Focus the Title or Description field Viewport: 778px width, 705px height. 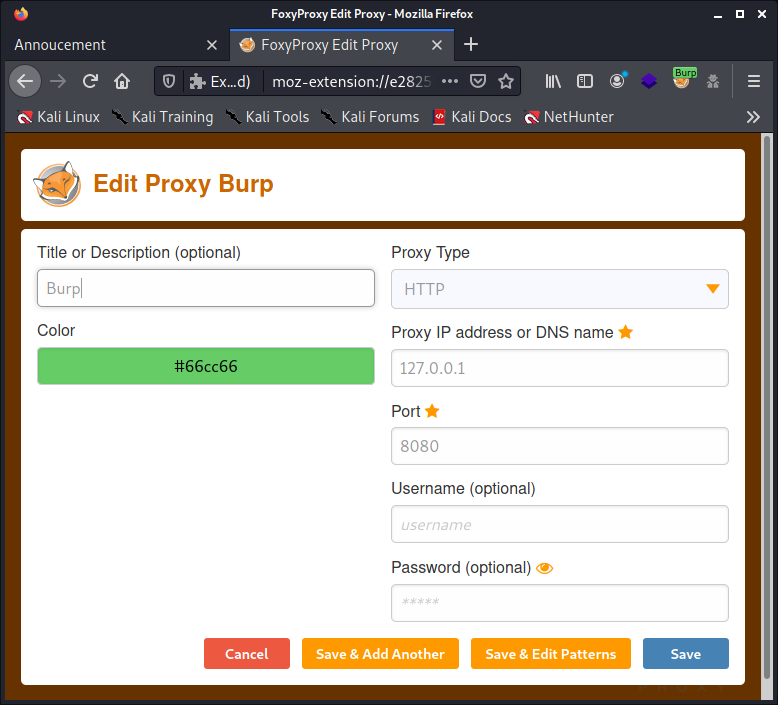(206, 288)
